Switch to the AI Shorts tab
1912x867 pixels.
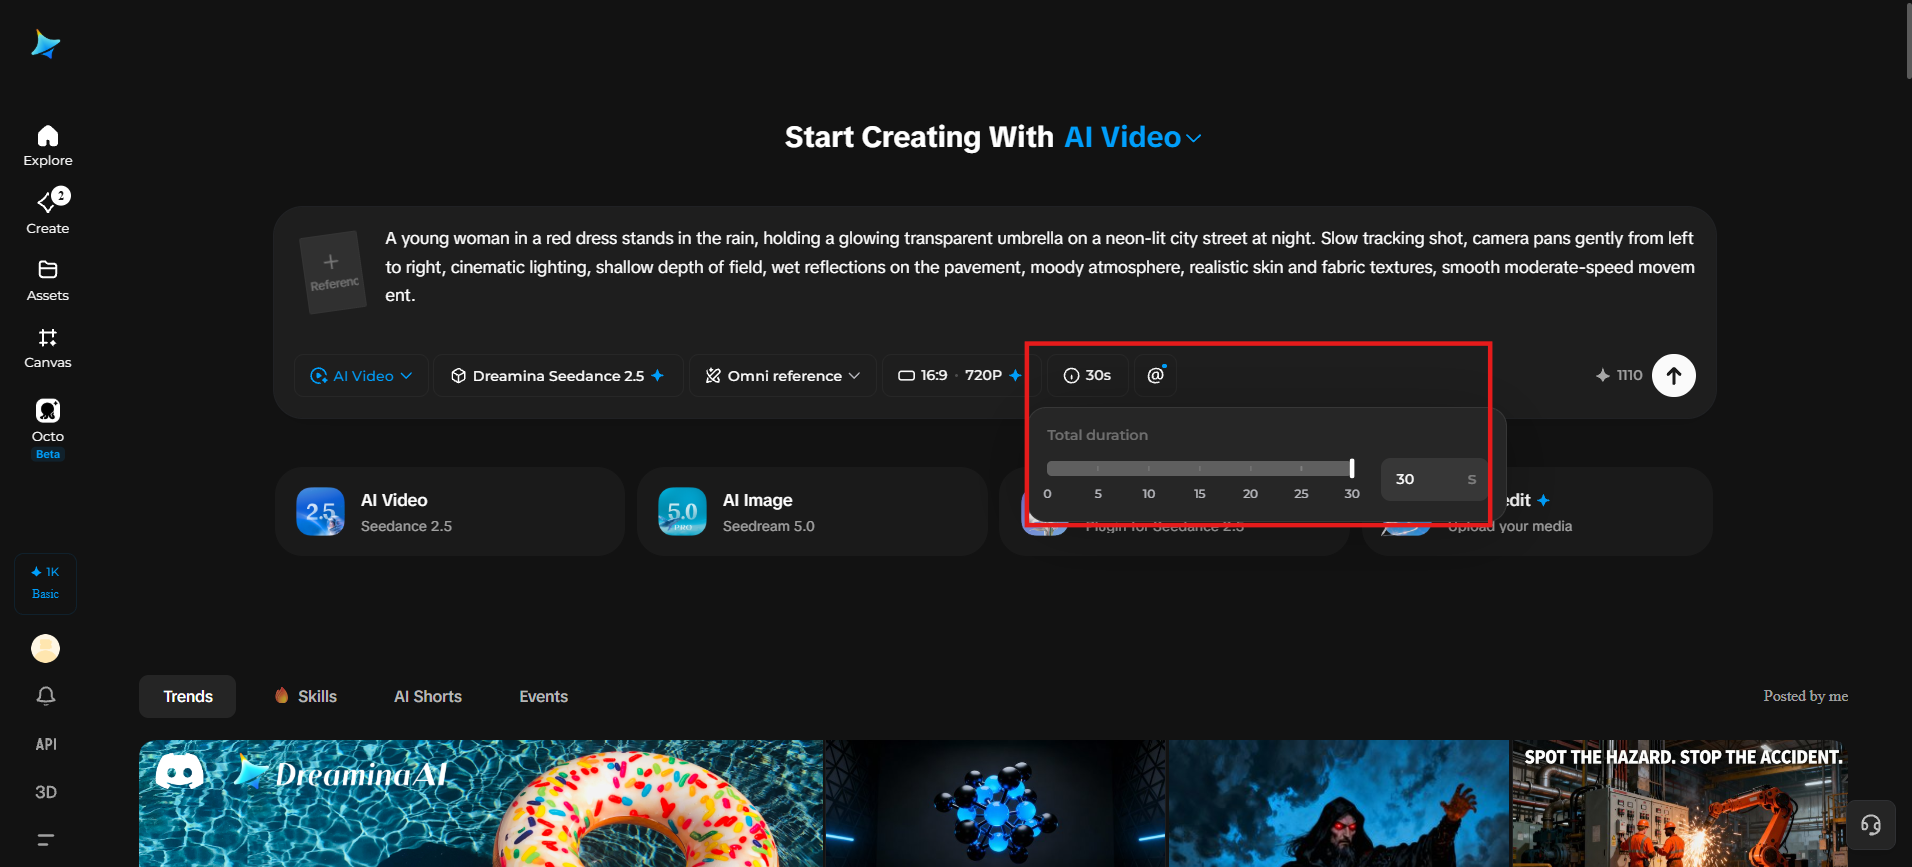pos(428,697)
